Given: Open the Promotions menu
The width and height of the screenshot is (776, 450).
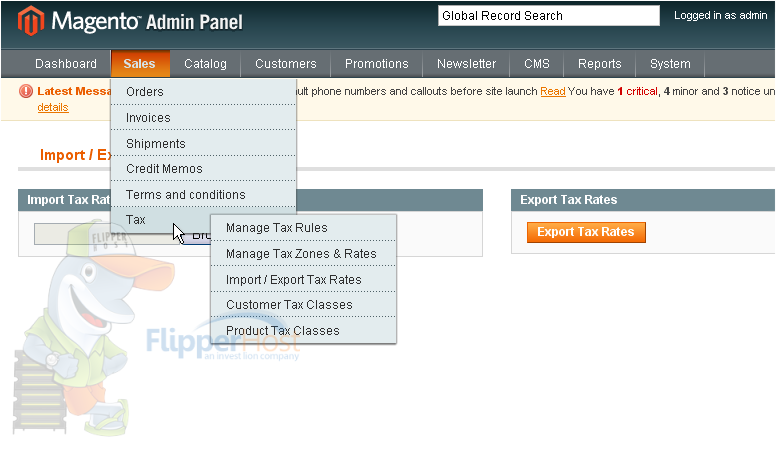Looking at the screenshot, I should [377, 64].
